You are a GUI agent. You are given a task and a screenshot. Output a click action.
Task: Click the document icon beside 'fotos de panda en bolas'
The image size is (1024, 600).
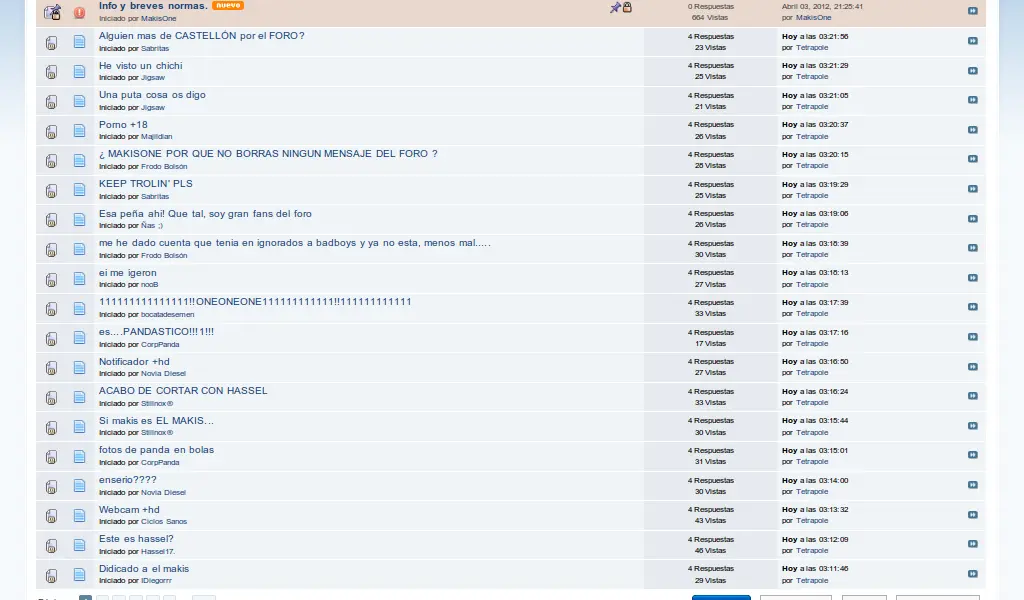[x=79, y=456]
